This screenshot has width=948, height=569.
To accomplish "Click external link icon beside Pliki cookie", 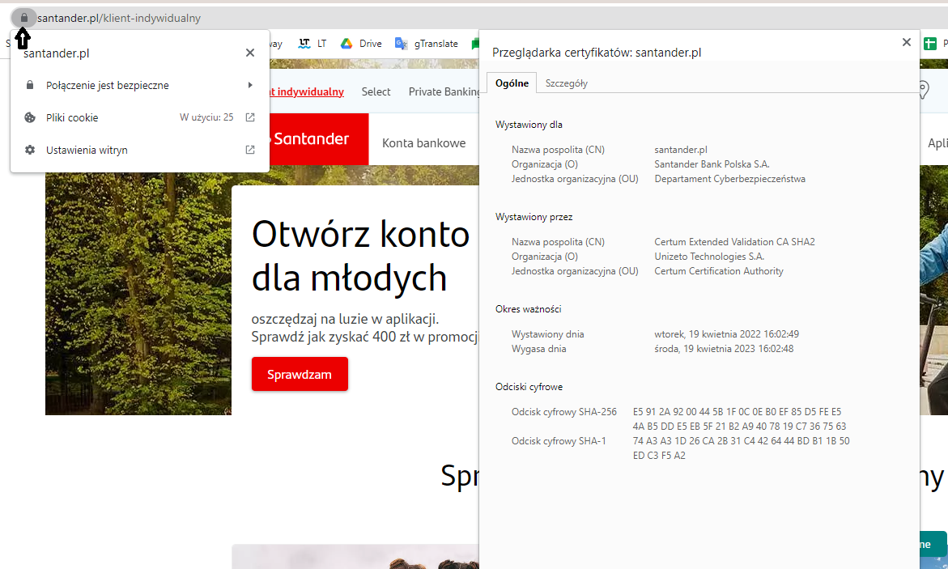I will click(250, 117).
